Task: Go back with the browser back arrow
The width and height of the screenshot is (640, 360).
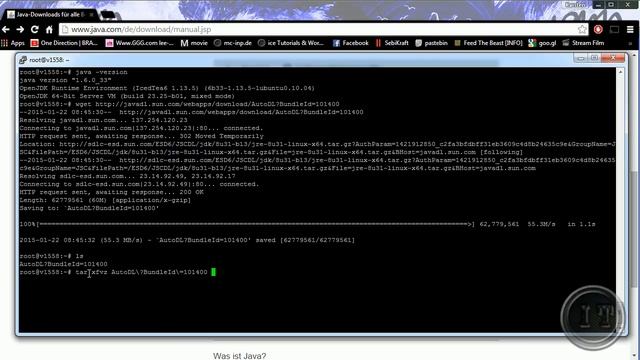Action: point(6,29)
